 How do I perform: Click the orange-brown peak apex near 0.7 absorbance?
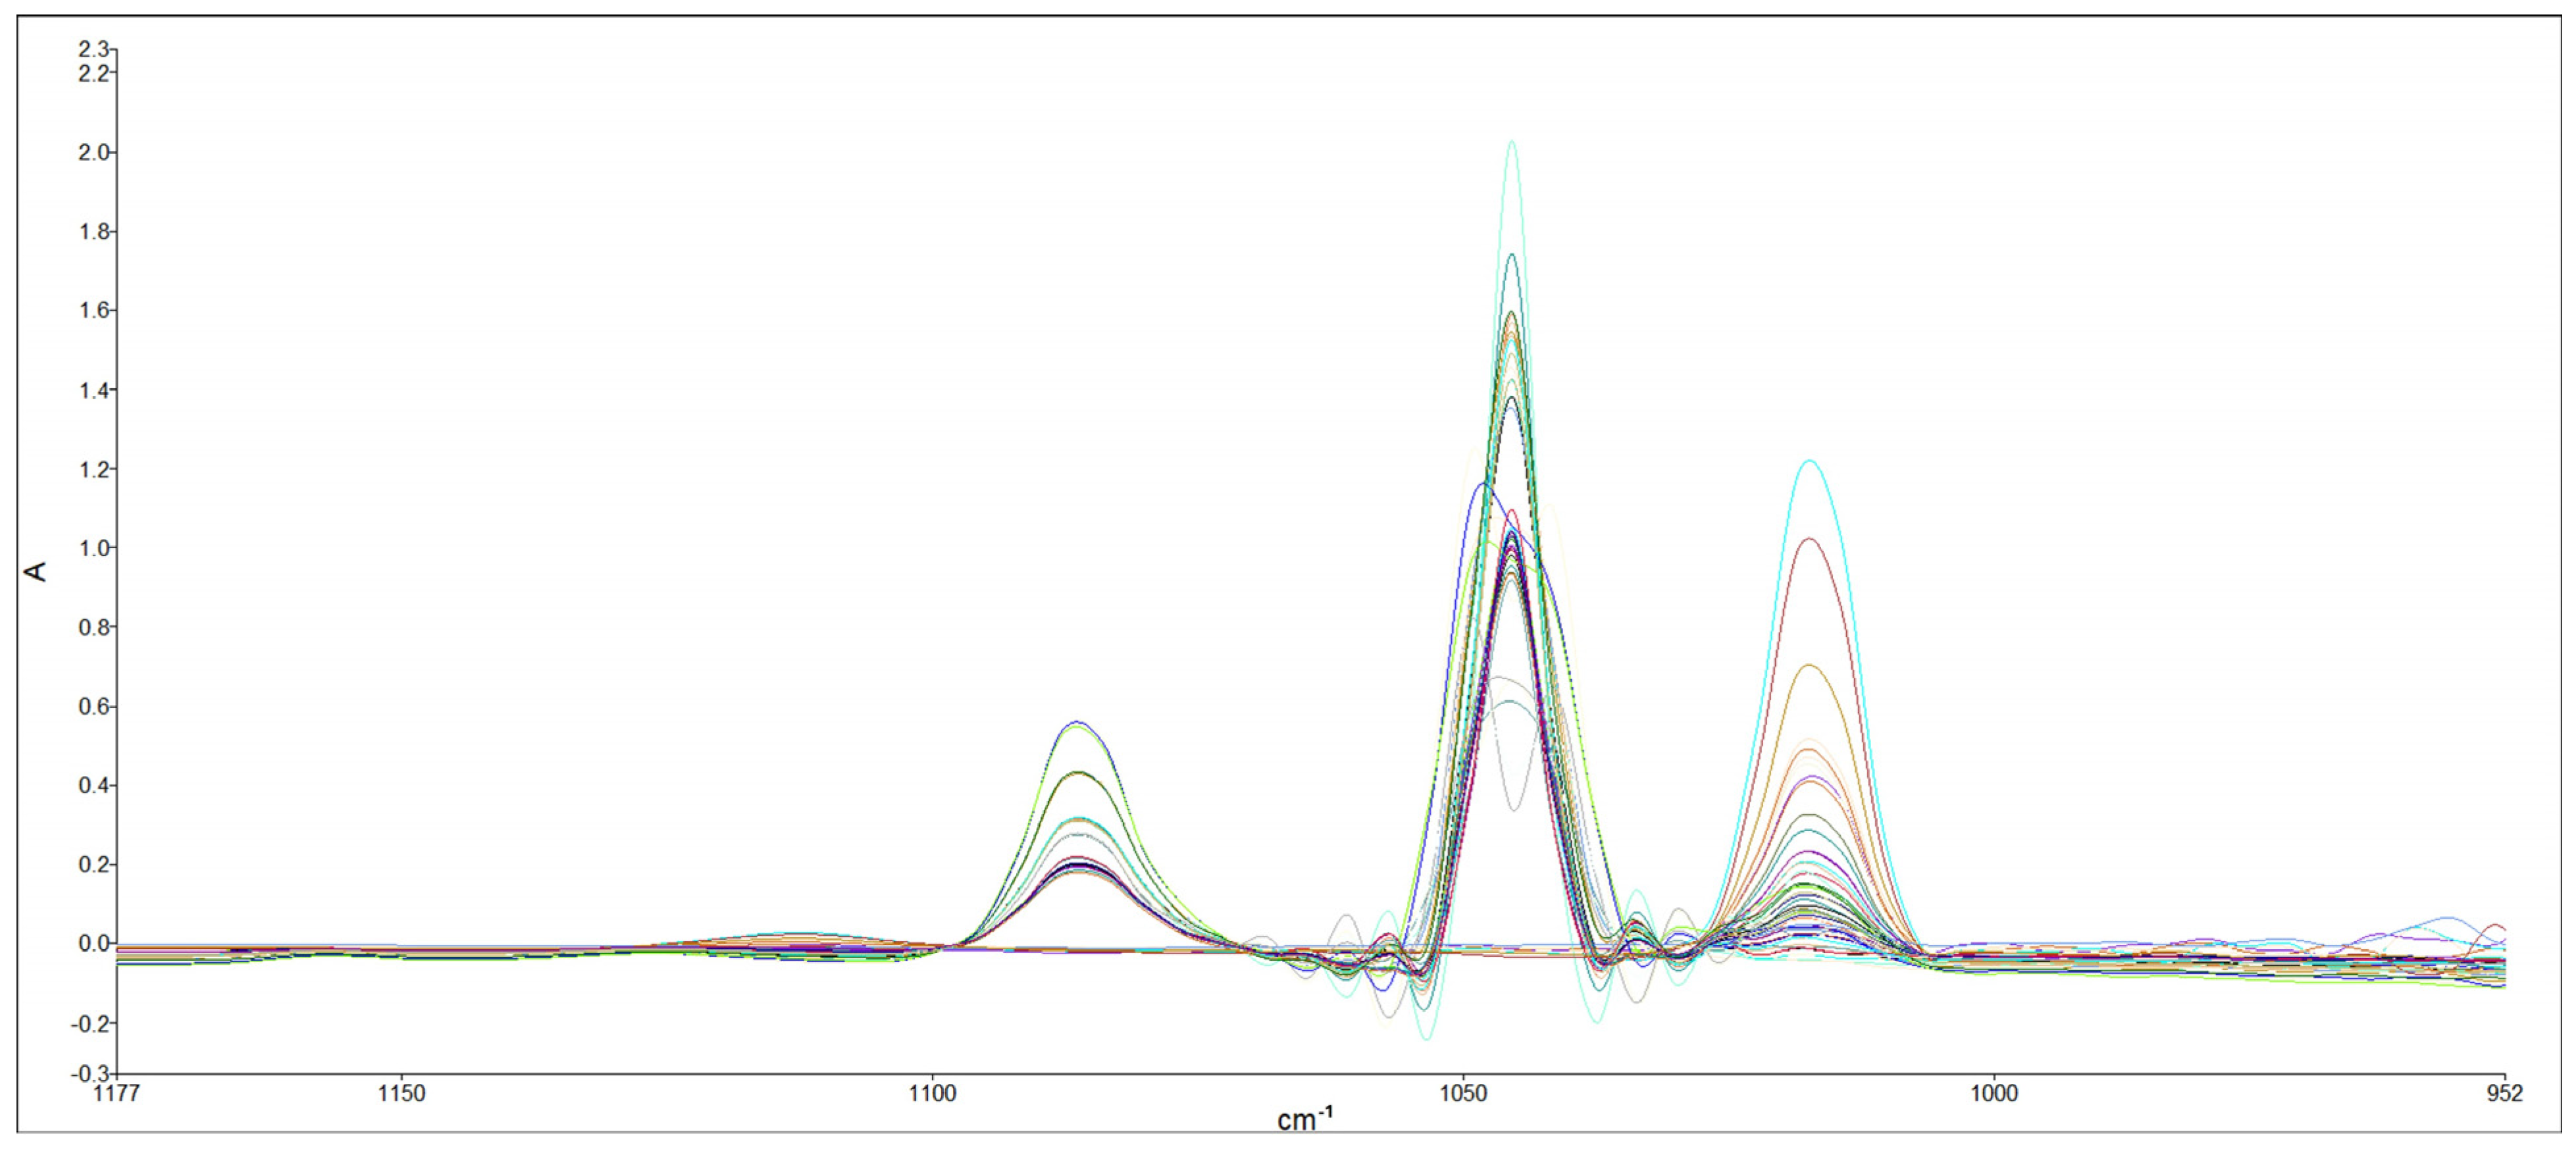(1809, 665)
